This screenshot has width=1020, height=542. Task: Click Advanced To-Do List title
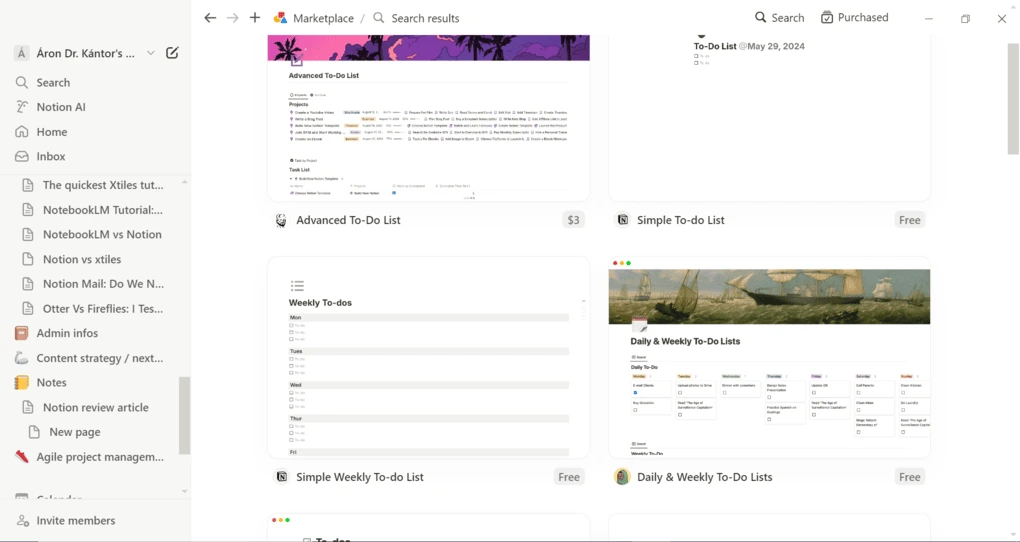(x=348, y=221)
